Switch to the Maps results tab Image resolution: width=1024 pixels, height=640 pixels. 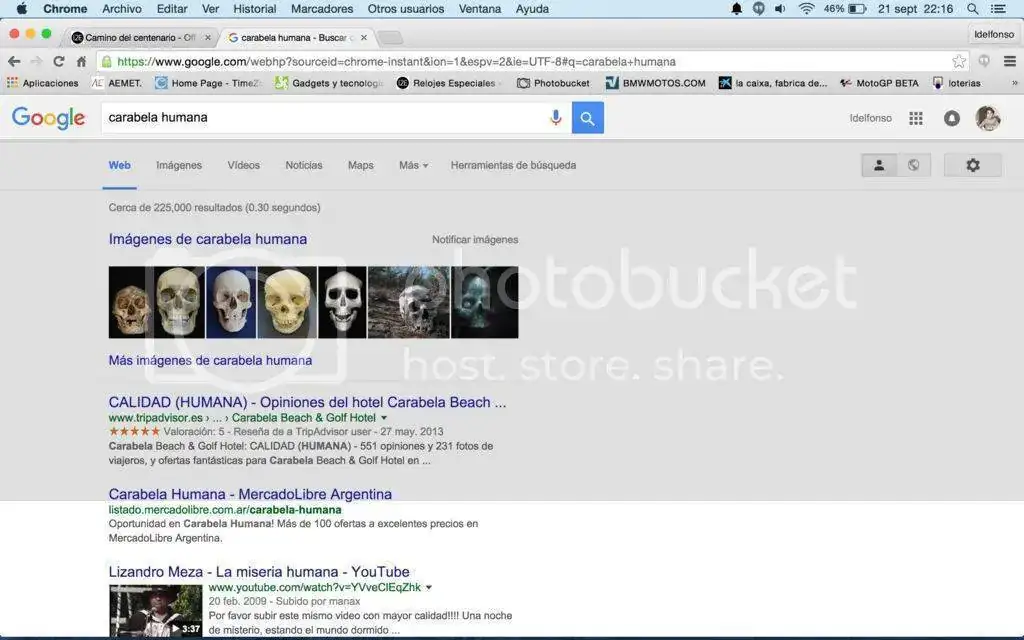pos(360,165)
